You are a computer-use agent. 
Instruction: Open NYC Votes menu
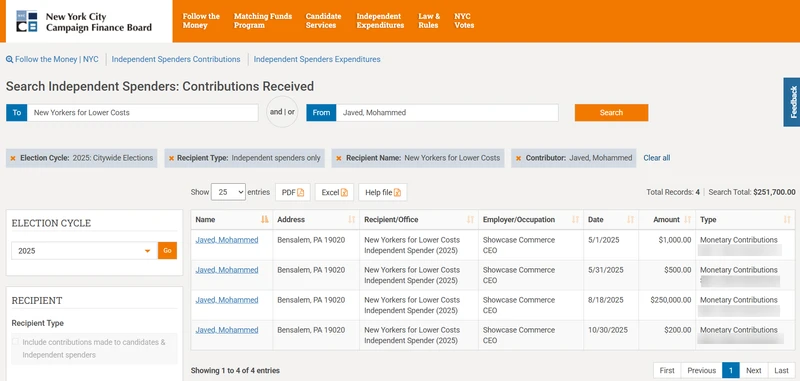464,21
